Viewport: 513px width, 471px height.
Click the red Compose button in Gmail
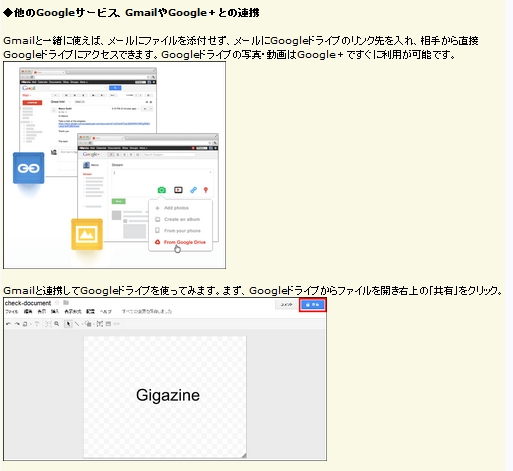tap(32, 102)
